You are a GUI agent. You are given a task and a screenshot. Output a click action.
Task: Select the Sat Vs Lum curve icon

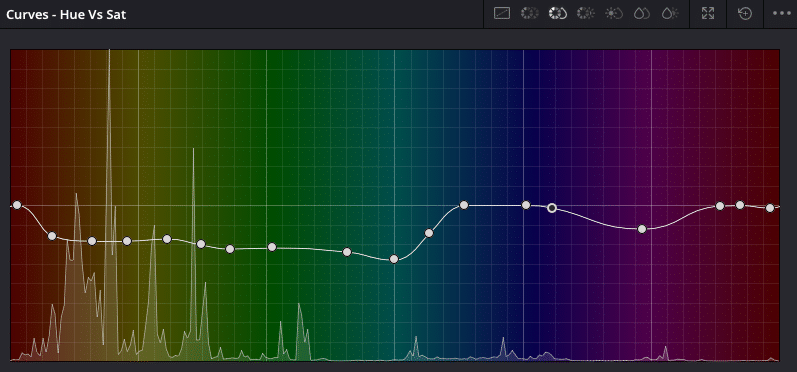click(670, 13)
